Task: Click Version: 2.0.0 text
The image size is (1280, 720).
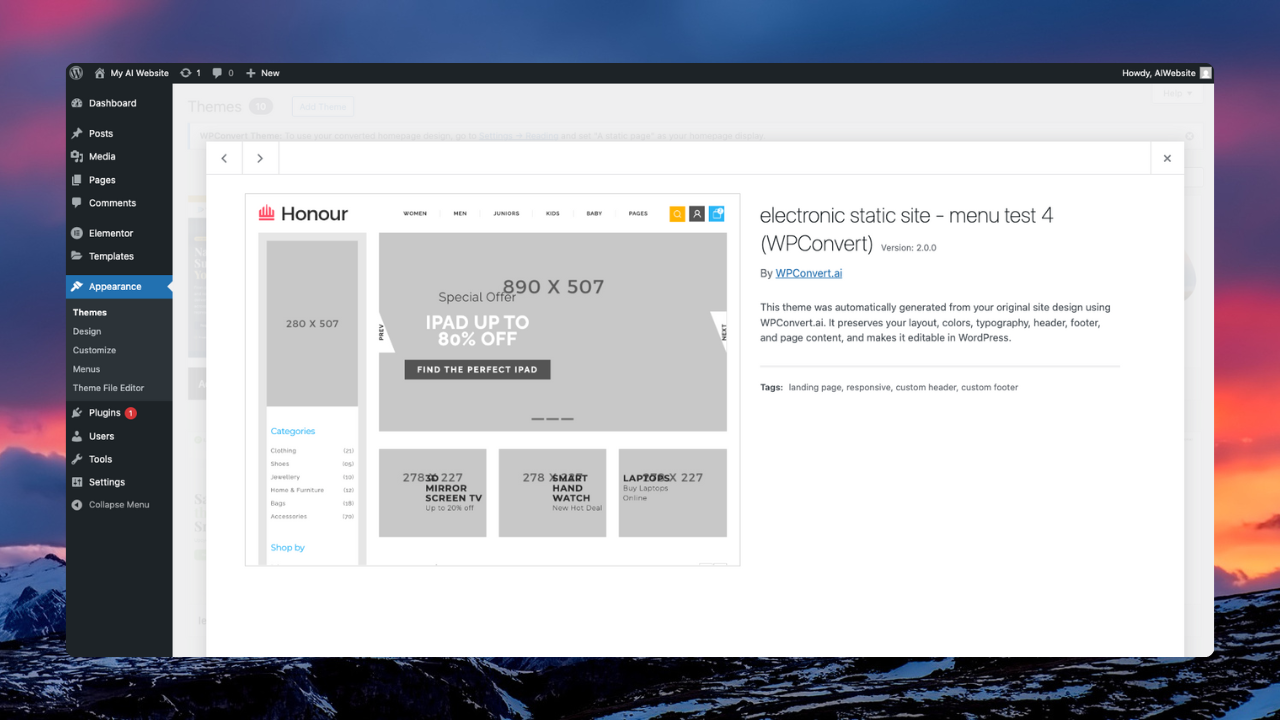Action: tap(909, 247)
